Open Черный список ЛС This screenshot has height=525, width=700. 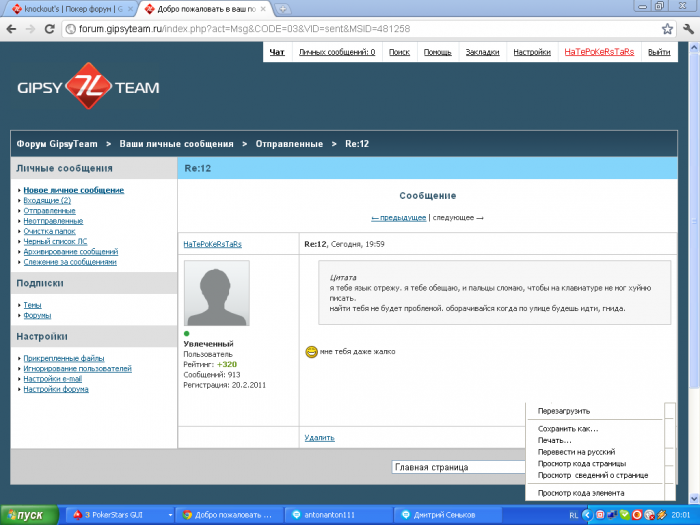[x=55, y=242]
